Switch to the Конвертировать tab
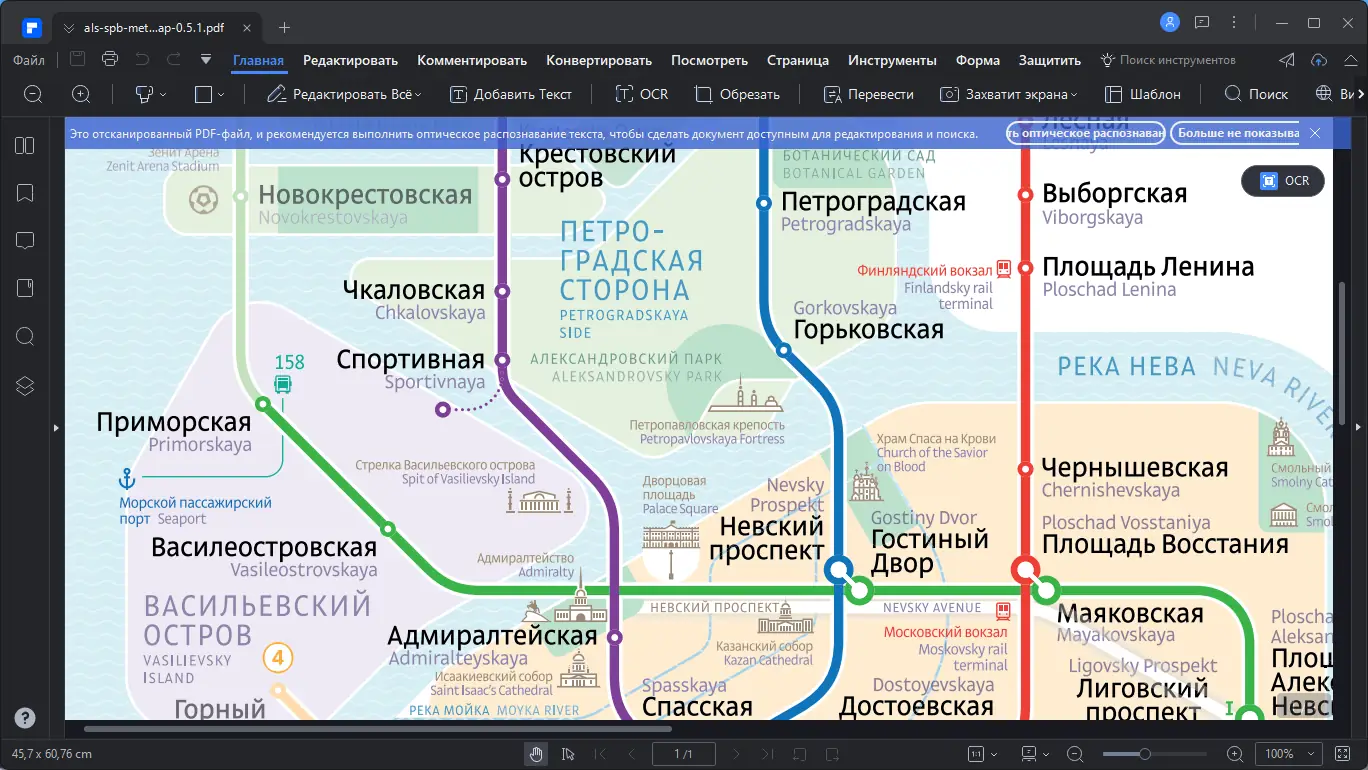This screenshot has width=1368, height=770. [599, 60]
